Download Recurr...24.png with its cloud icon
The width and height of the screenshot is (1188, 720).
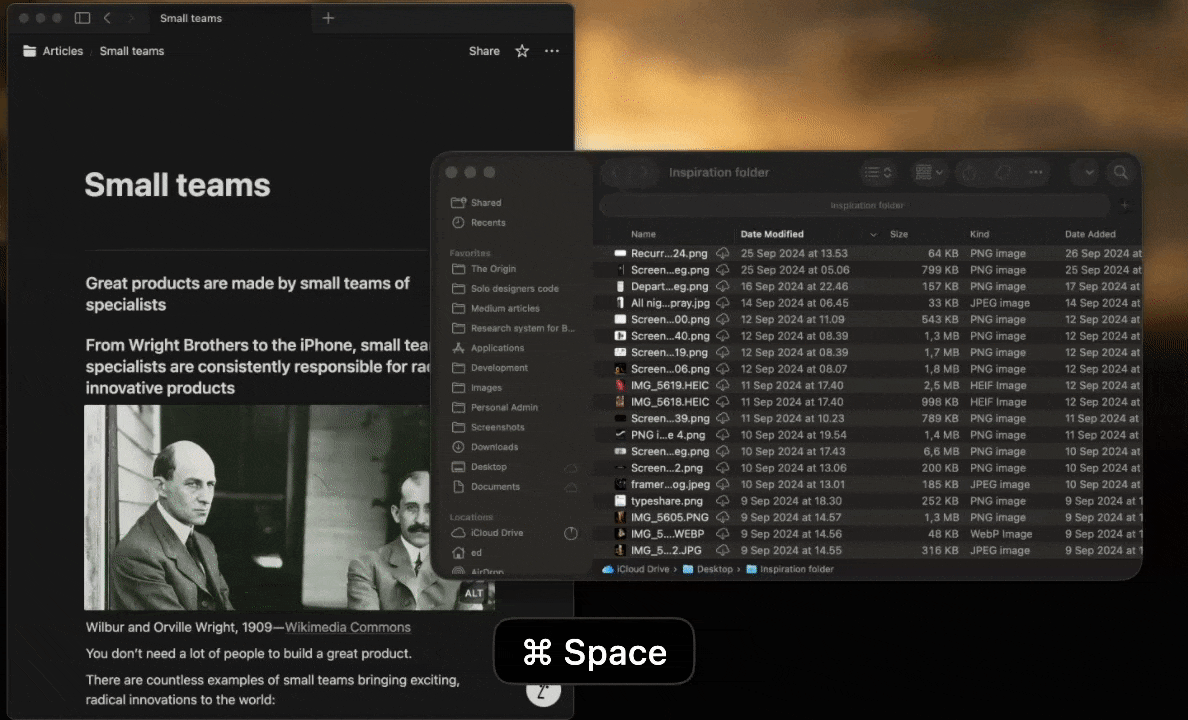tap(723, 253)
